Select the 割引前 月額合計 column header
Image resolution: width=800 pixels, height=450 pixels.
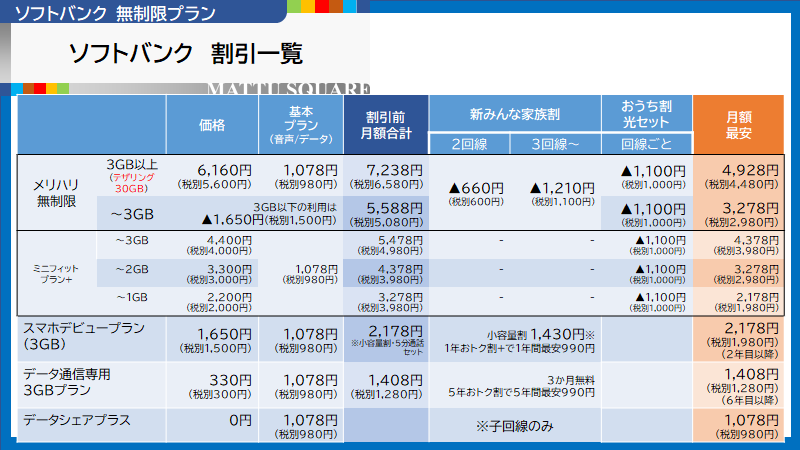(386, 125)
